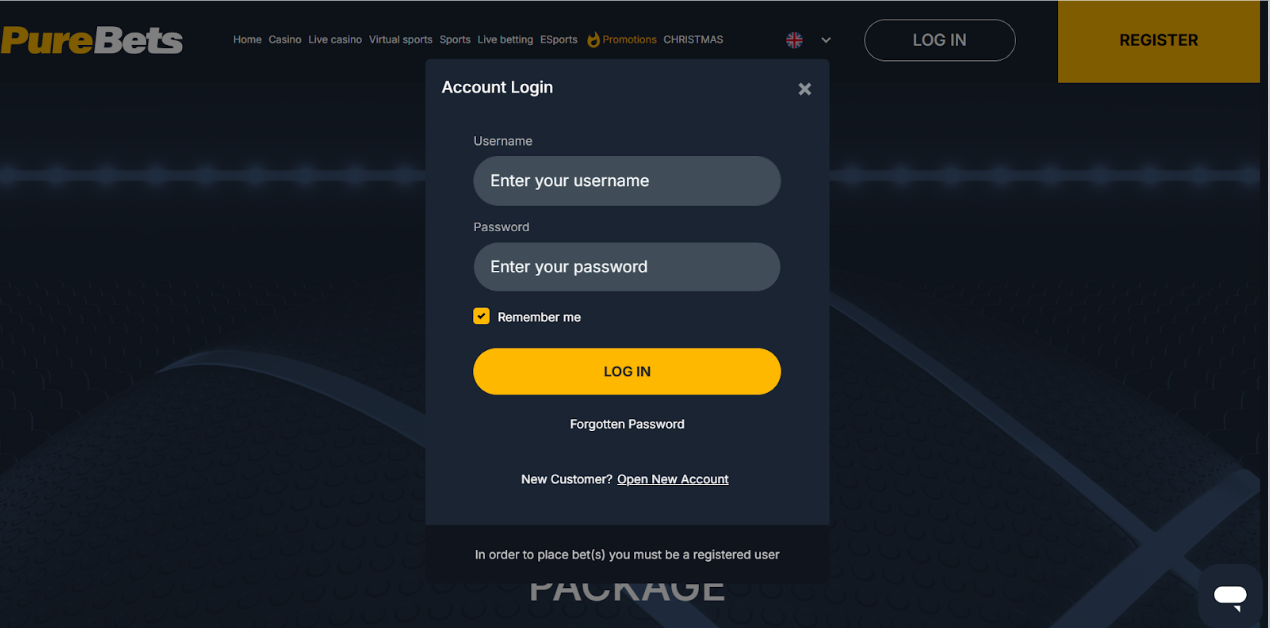Open Live betting from the navigation
The width and height of the screenshot is (1270, 628).
505,39
